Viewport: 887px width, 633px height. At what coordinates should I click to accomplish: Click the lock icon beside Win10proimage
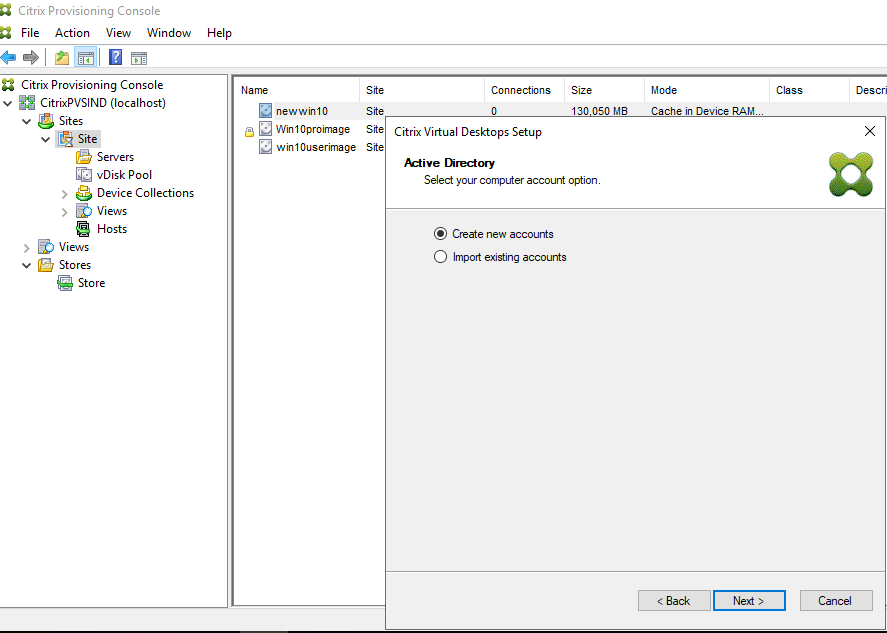249,132
